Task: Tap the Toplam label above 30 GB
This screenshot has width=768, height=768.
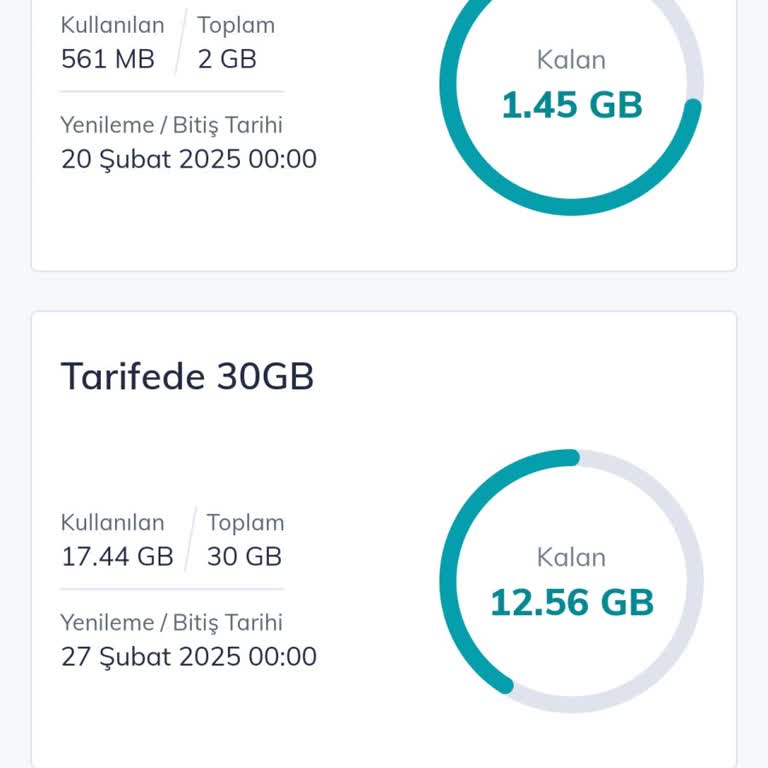Action: (245, 522)
